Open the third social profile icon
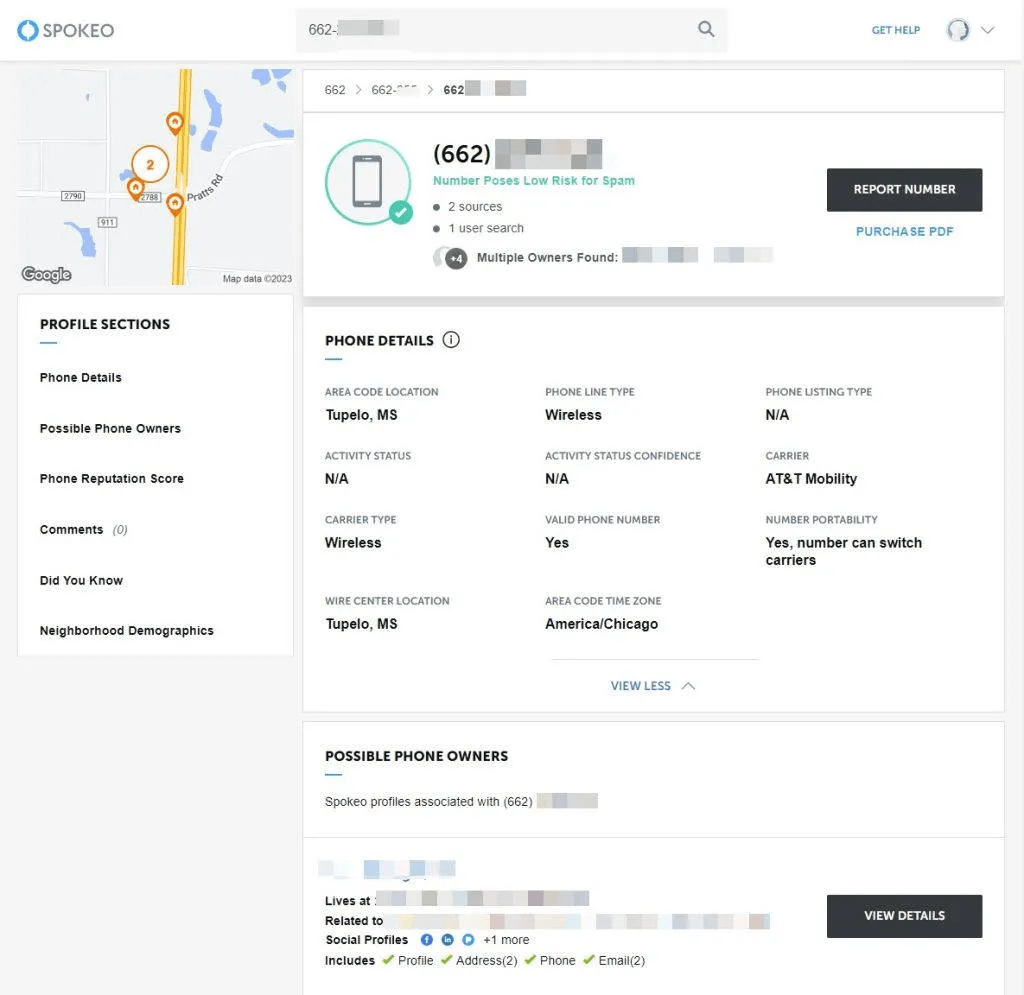 (468, 940)
